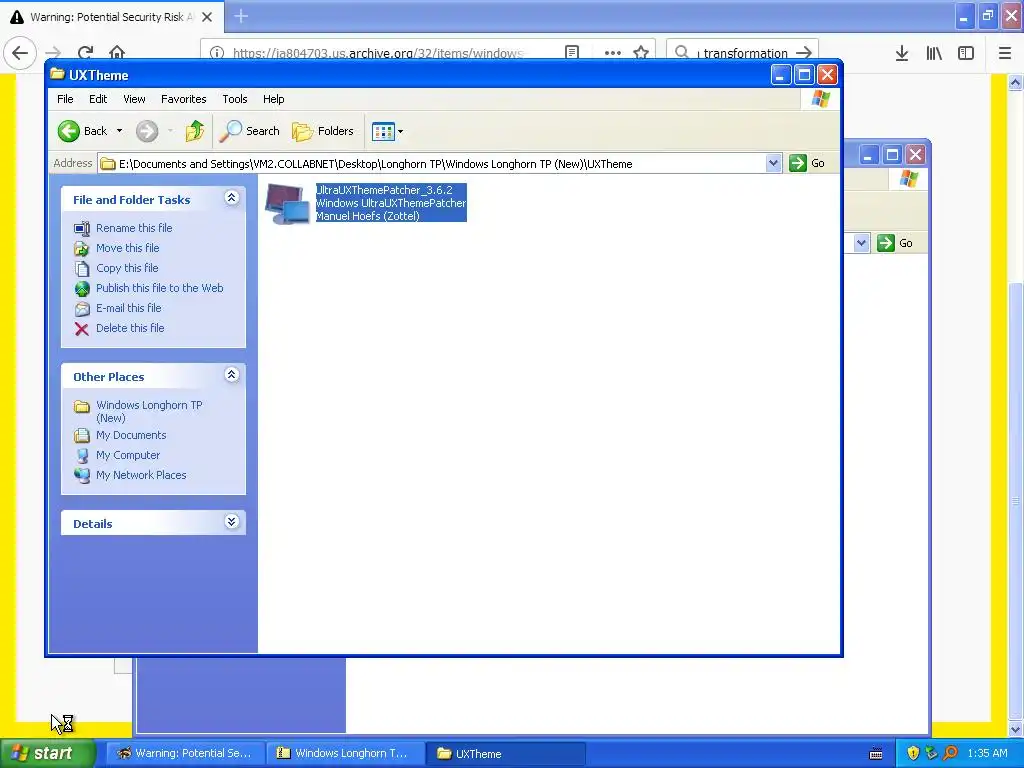Click site information icon in URL bar
The width and height of the screenshot is (1024, 768).
pos(217,53)
